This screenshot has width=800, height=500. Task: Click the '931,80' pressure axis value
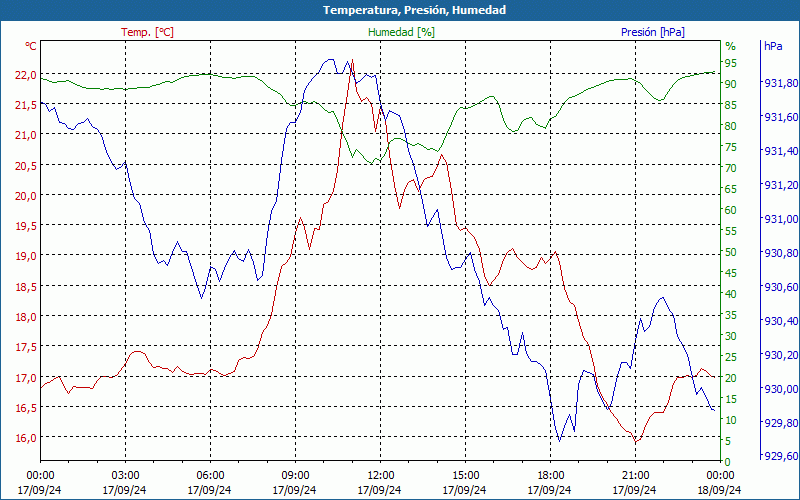[x=780, y=83]
